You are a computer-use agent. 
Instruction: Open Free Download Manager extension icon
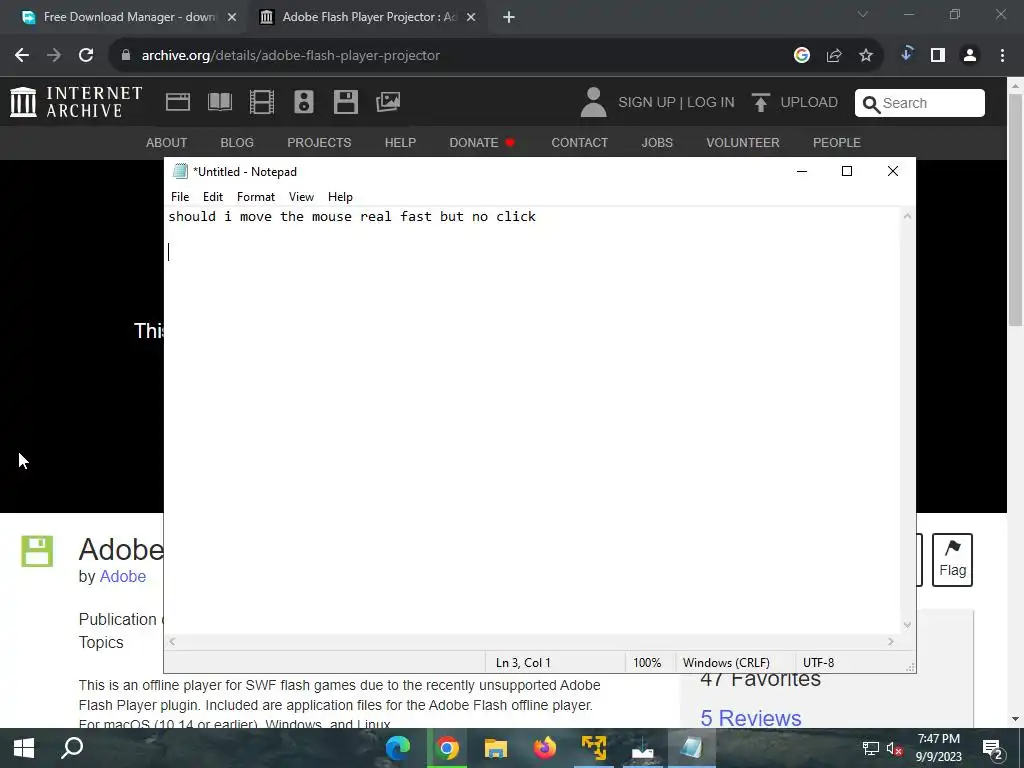[906, 54]
